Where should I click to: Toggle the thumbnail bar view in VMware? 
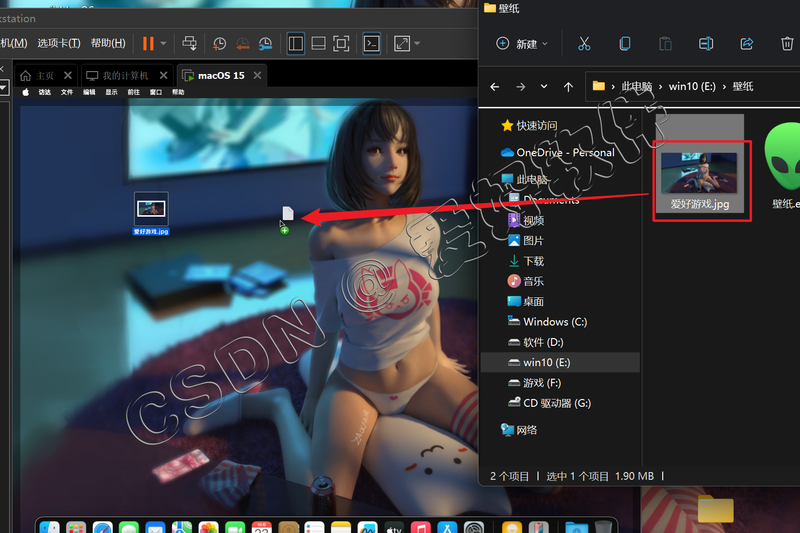318,43
